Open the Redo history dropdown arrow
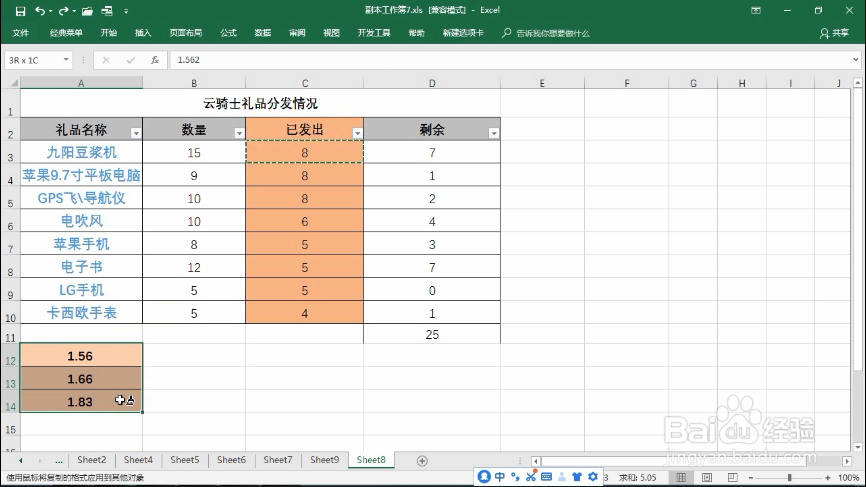Screen dimensions: 866x487 (x=74, y=12)
